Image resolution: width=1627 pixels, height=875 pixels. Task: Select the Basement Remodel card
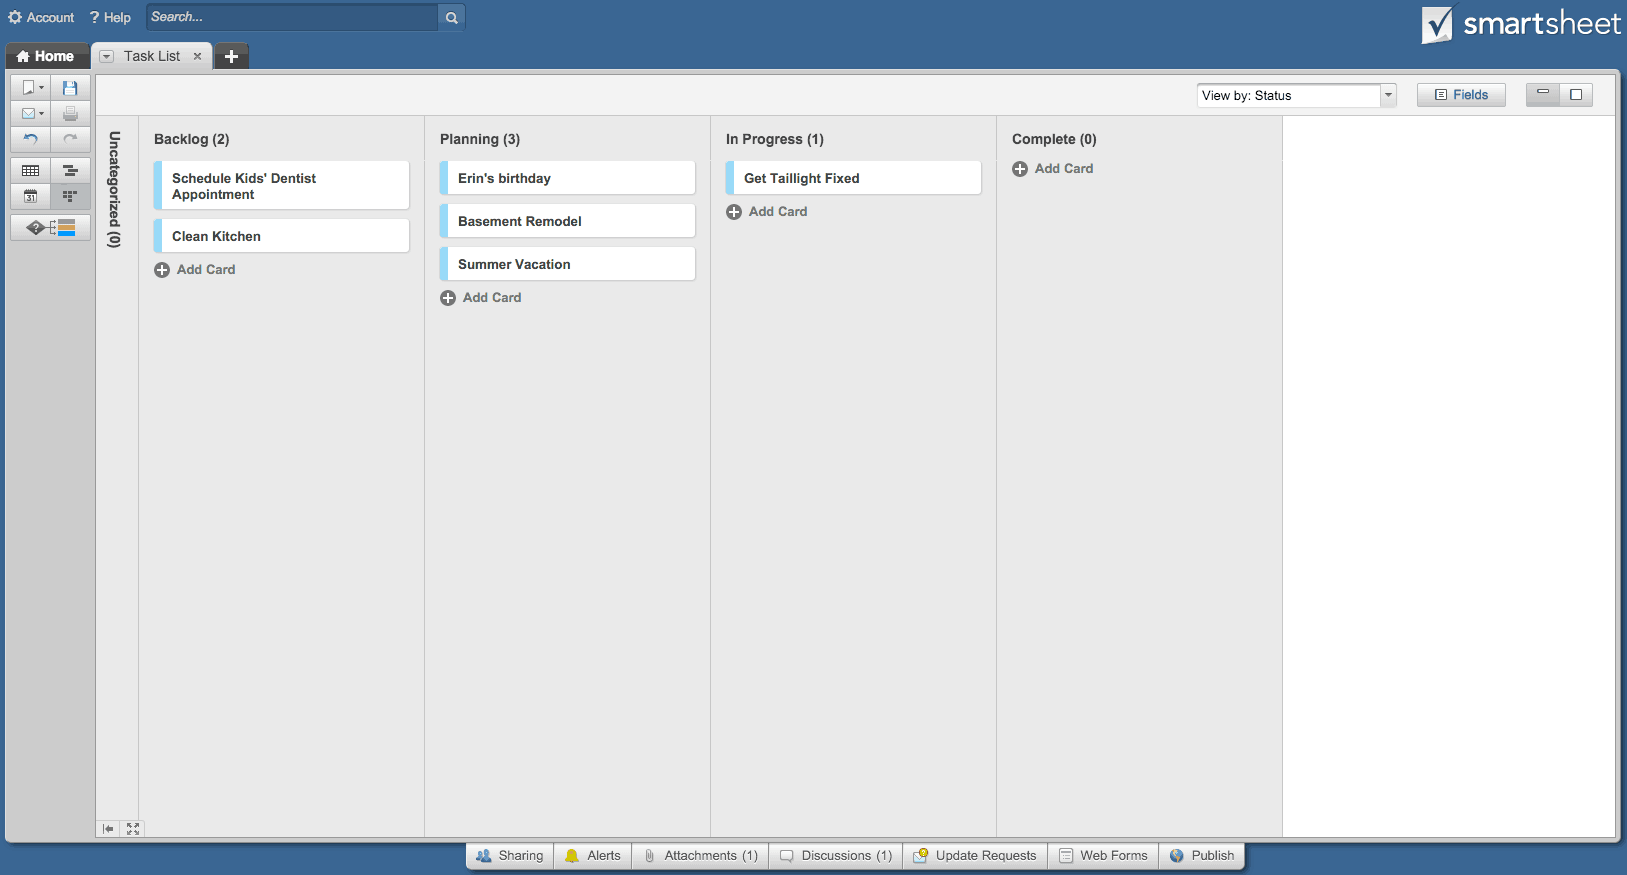(567, 221)
